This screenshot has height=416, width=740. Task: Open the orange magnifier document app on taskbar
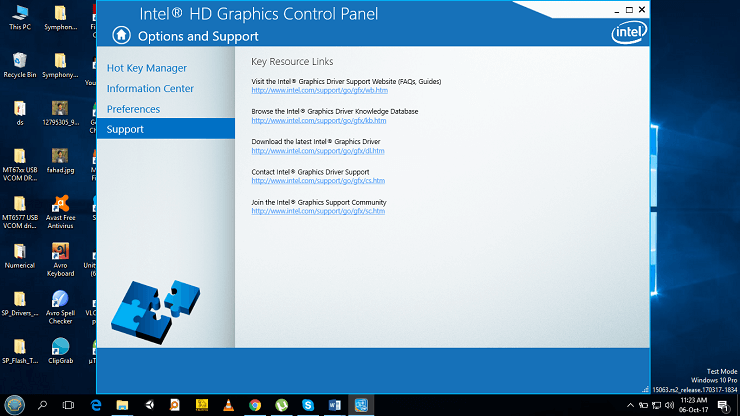(x=175, y=405)
